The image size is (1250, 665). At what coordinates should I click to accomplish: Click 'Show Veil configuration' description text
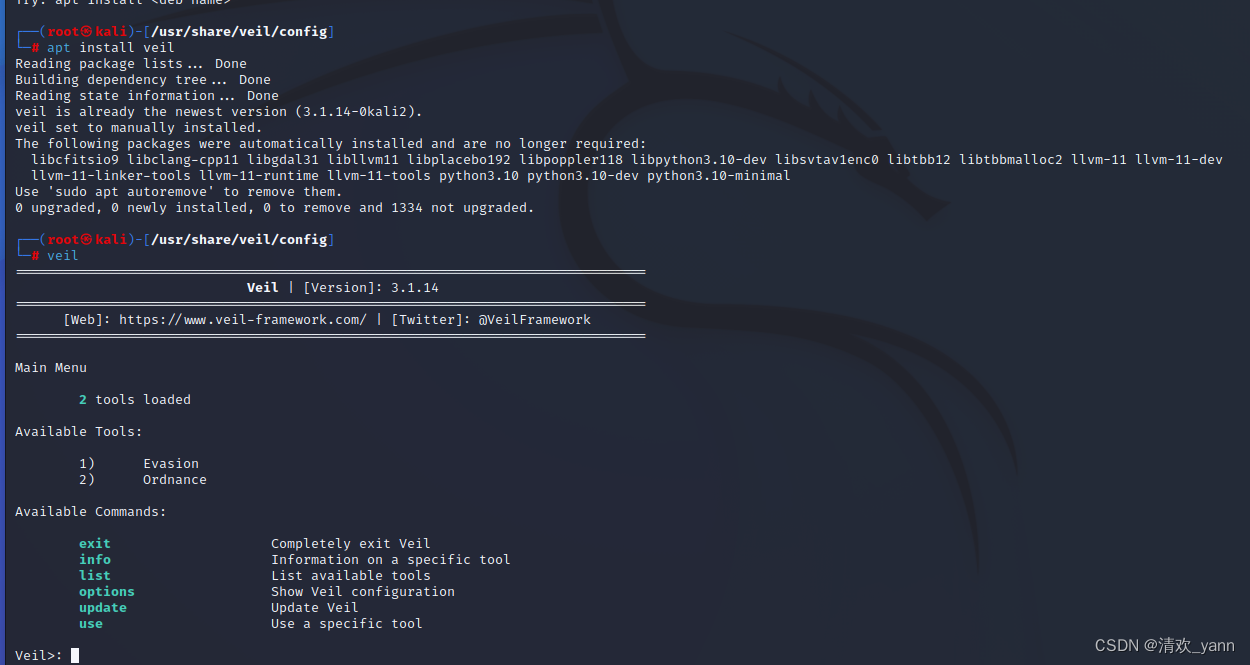click(x=363, y=592)
